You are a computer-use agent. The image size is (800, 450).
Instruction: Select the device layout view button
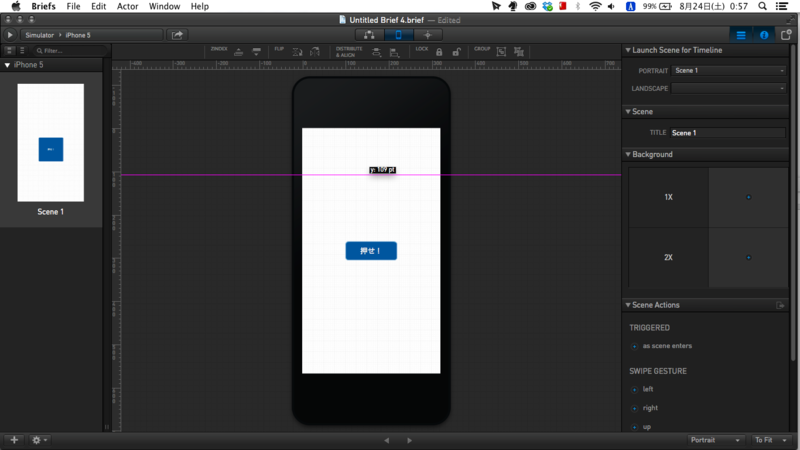click(x=398, y=35)
